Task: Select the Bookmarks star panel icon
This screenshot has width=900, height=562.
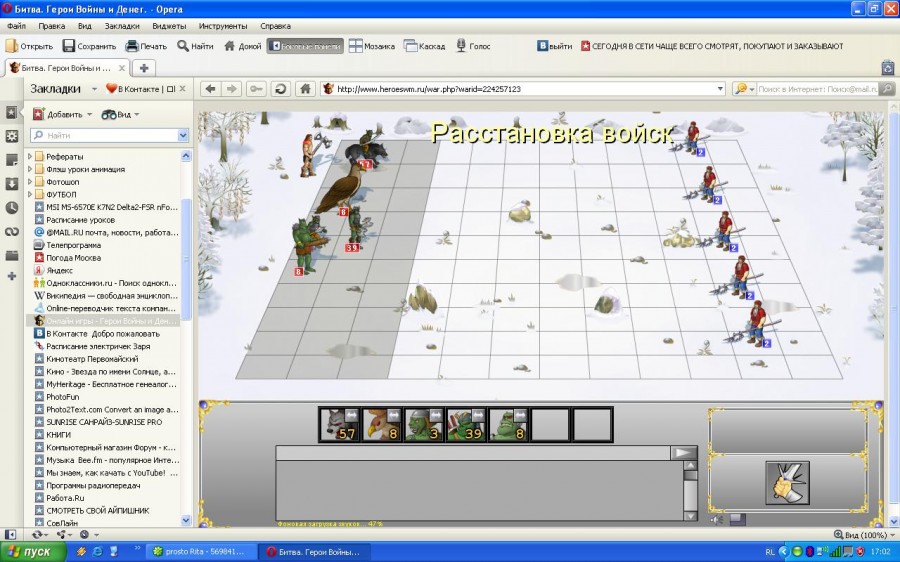Action: pyautogui.click(x=11, y=113)
